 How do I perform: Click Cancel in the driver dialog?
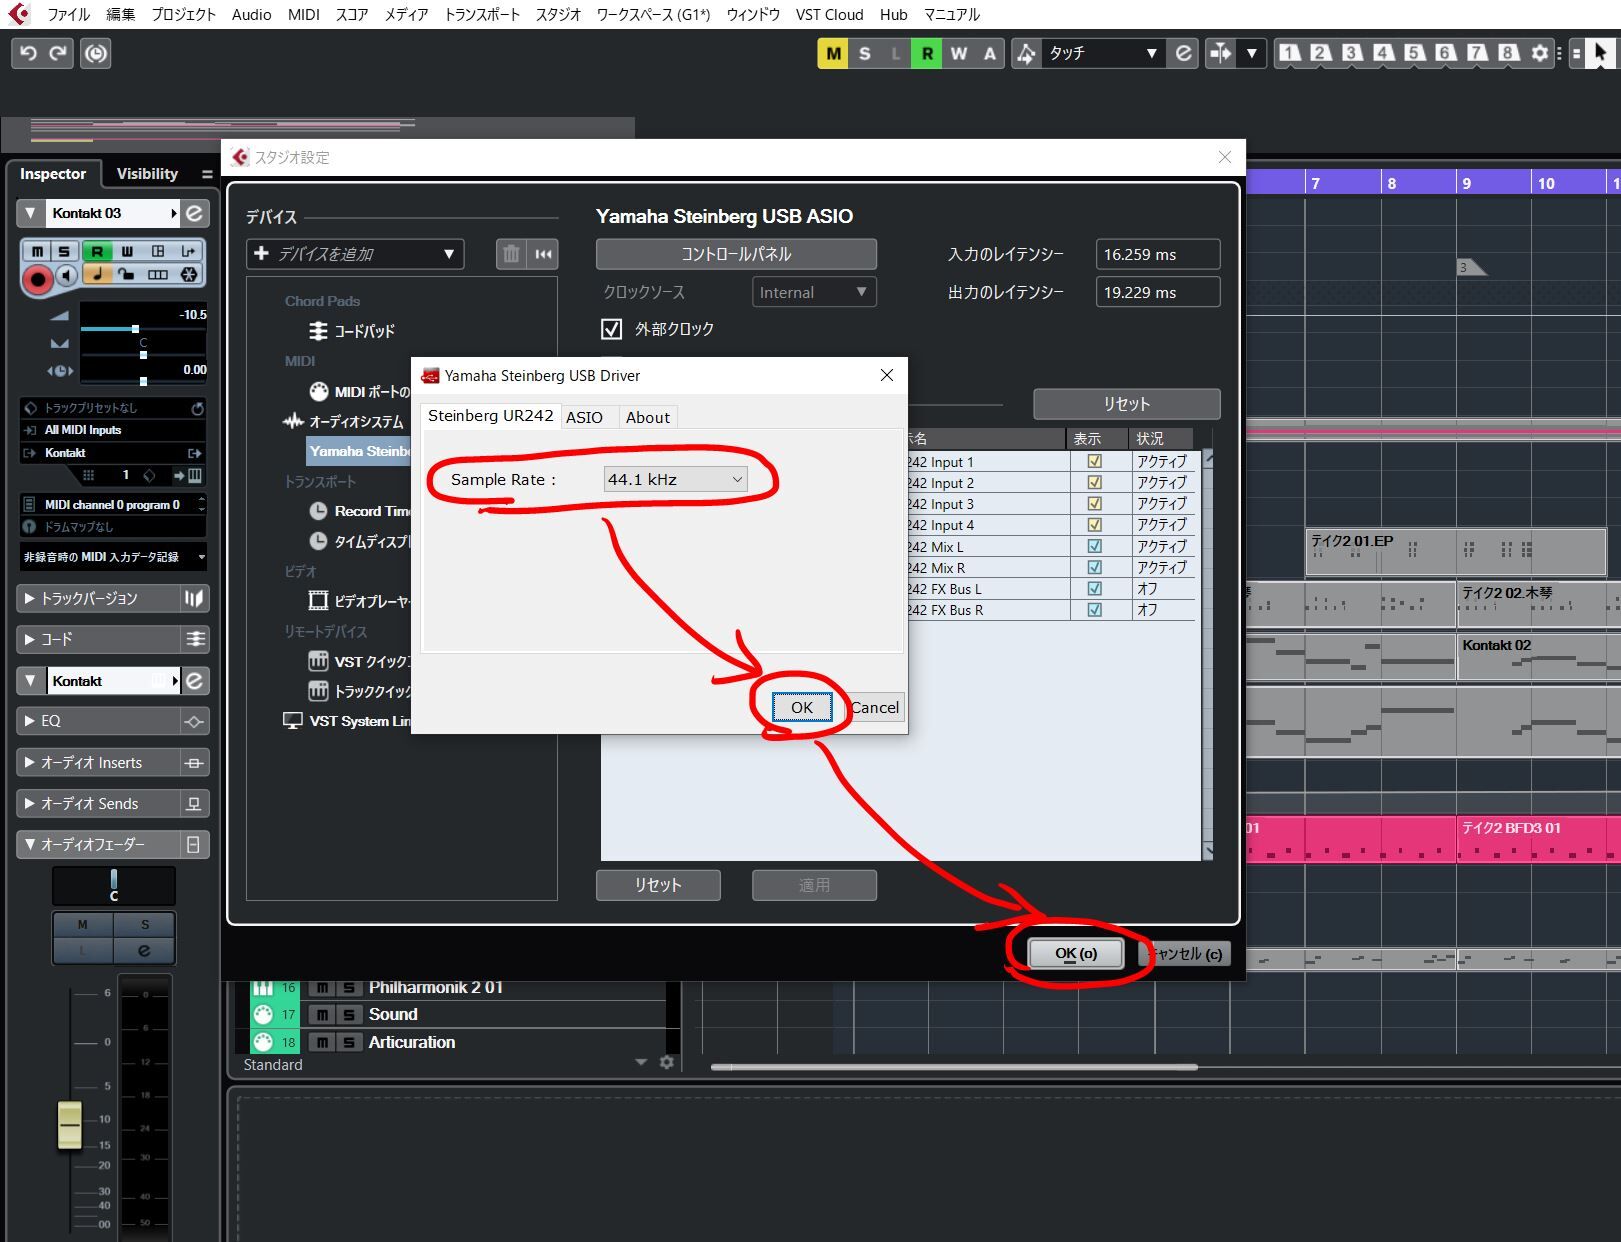(x=875, y=707)
